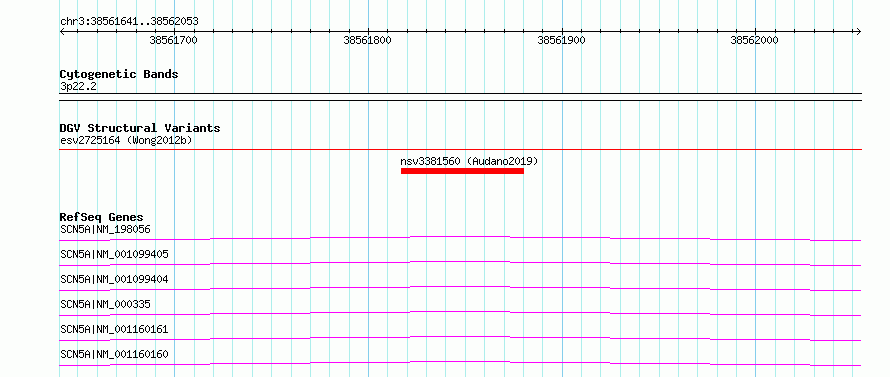890x377 pixels.
Task: Open SCN5A|NM_001099405 transcript
Action: click(x=114, y=254)
